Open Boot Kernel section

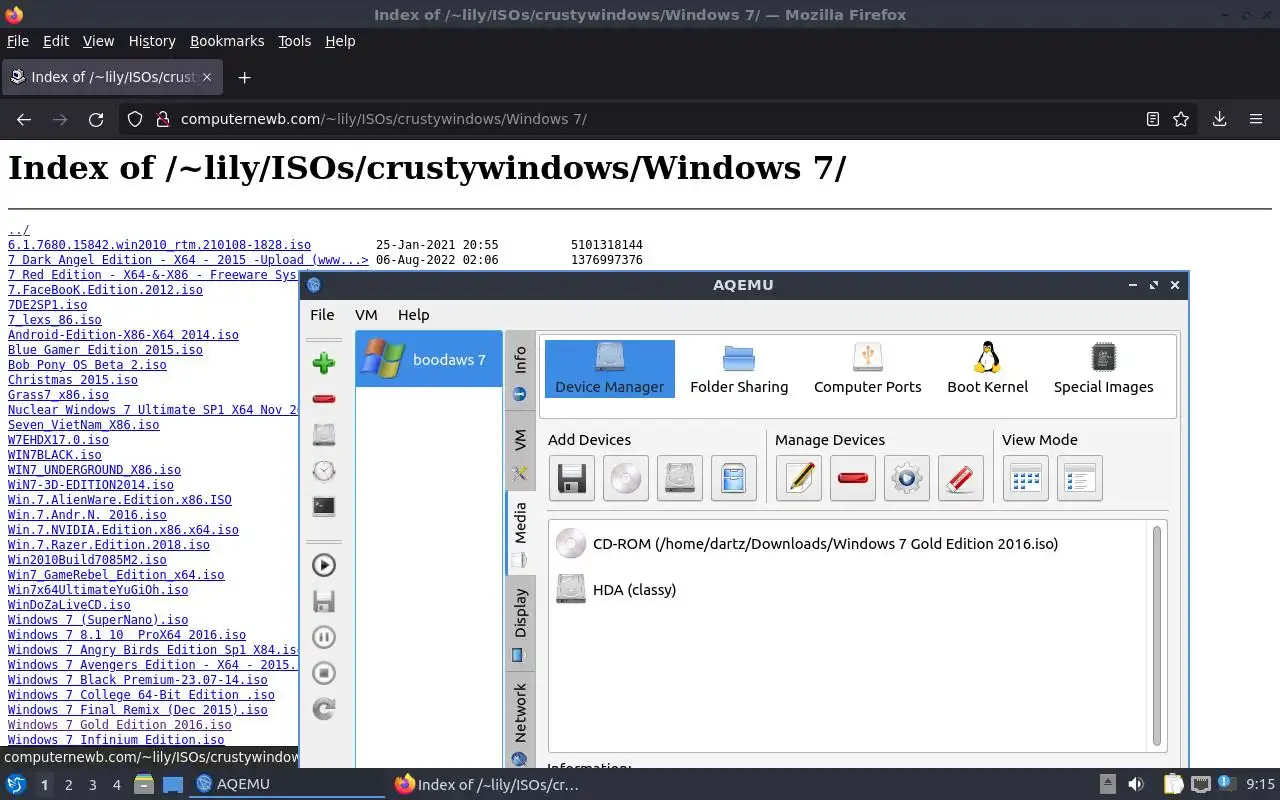988,369
